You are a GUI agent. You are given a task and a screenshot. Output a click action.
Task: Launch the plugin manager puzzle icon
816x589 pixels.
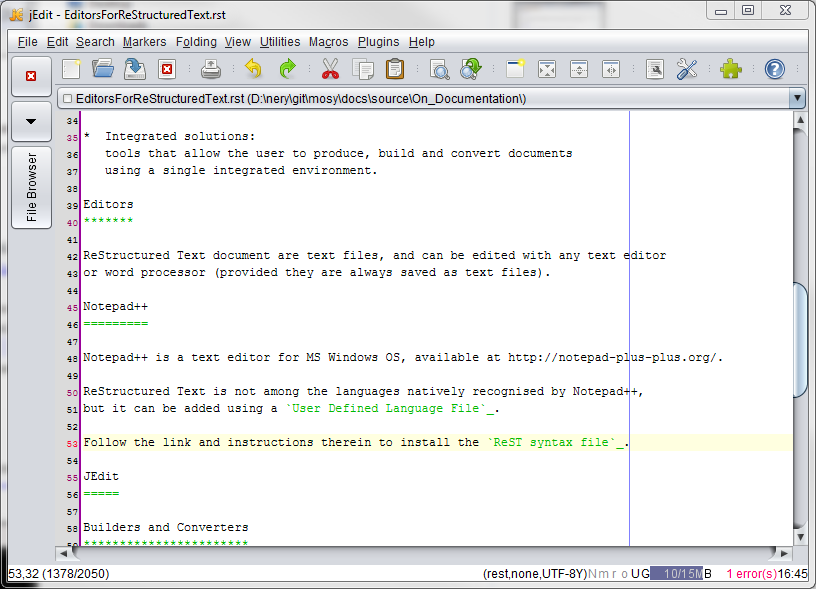(x=731, y=69)
